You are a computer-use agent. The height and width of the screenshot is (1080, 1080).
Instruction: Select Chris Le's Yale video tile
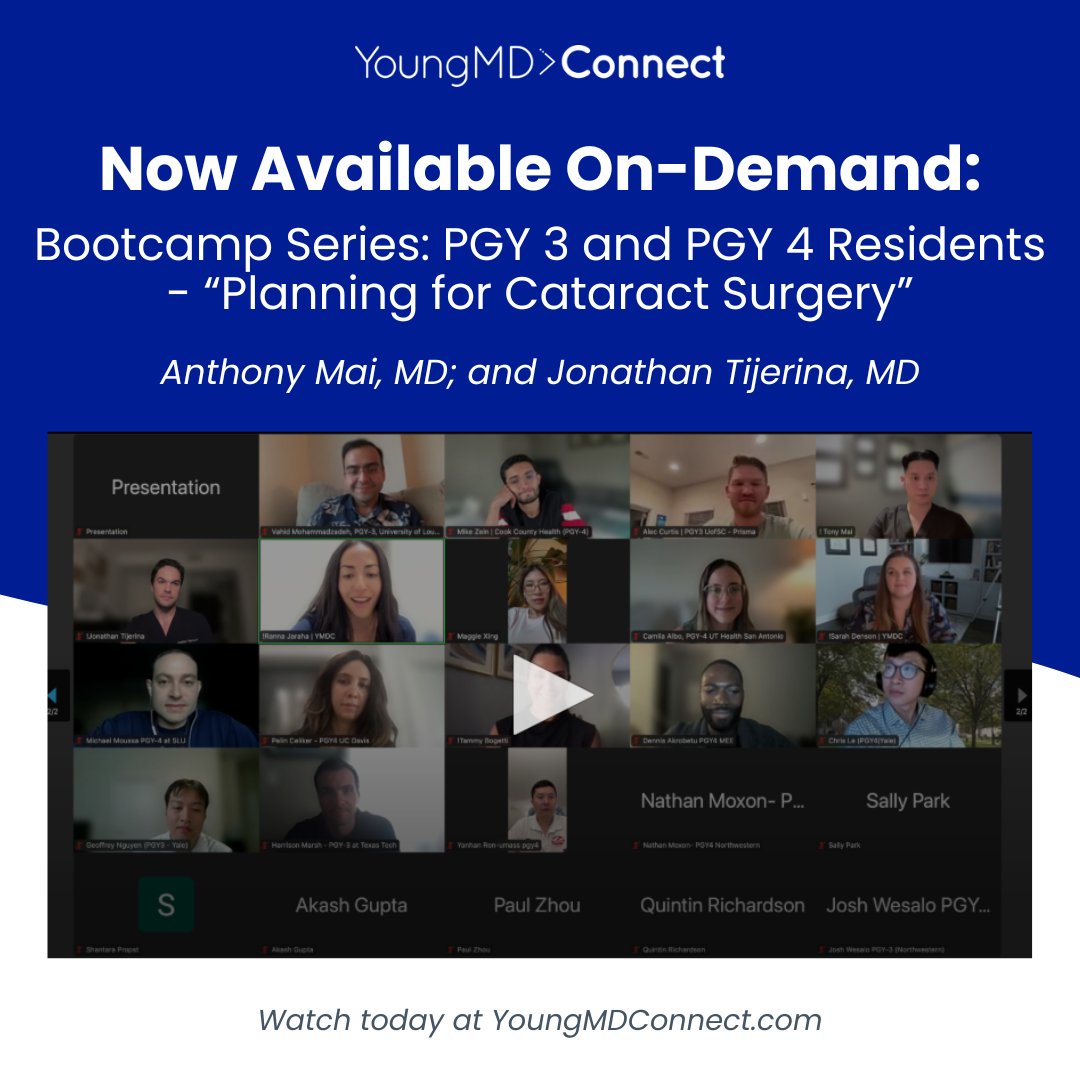pos(908,696)
